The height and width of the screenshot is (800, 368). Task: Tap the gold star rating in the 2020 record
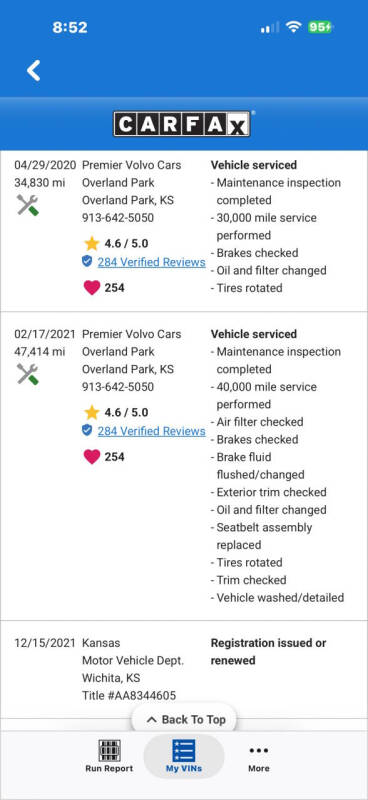tap(91, 243)
